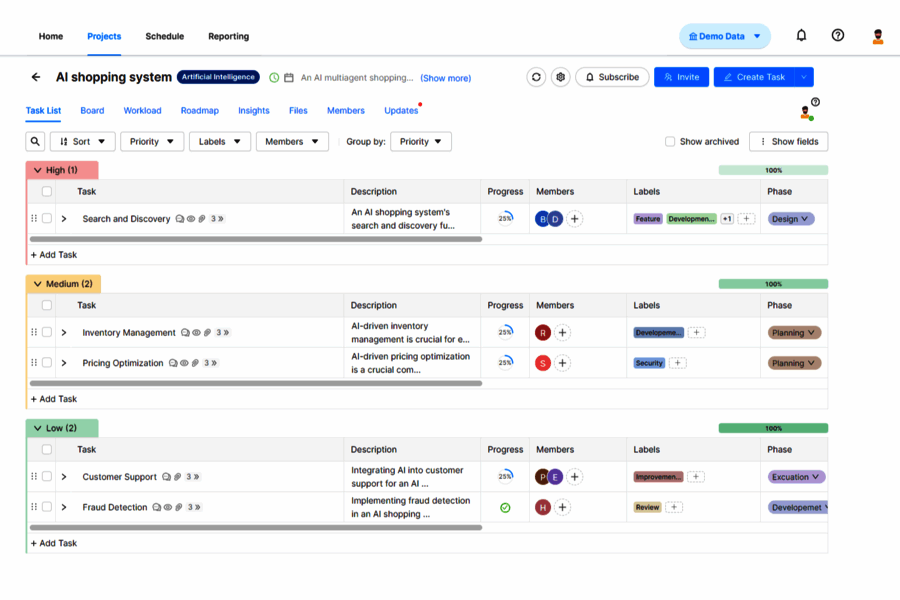Open project settings gear icon
Viewport: 900px width, 600px height.
click(561, 77)
